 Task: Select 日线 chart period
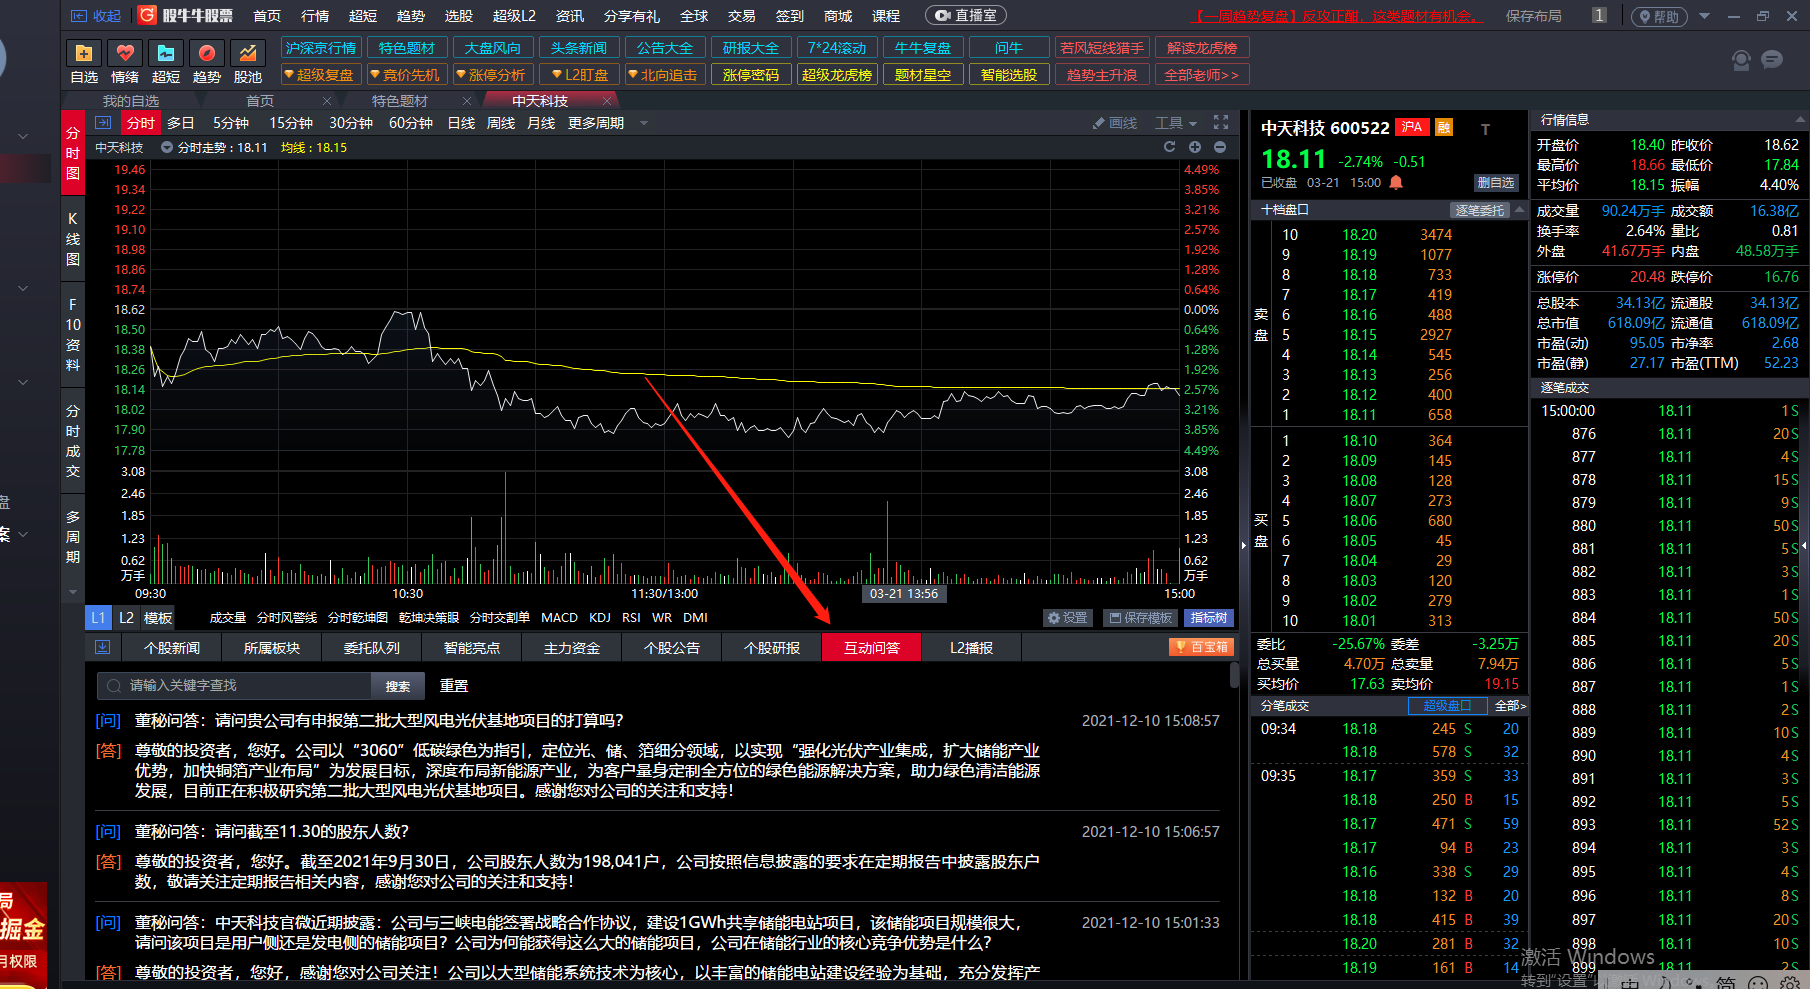click(461, 123)
